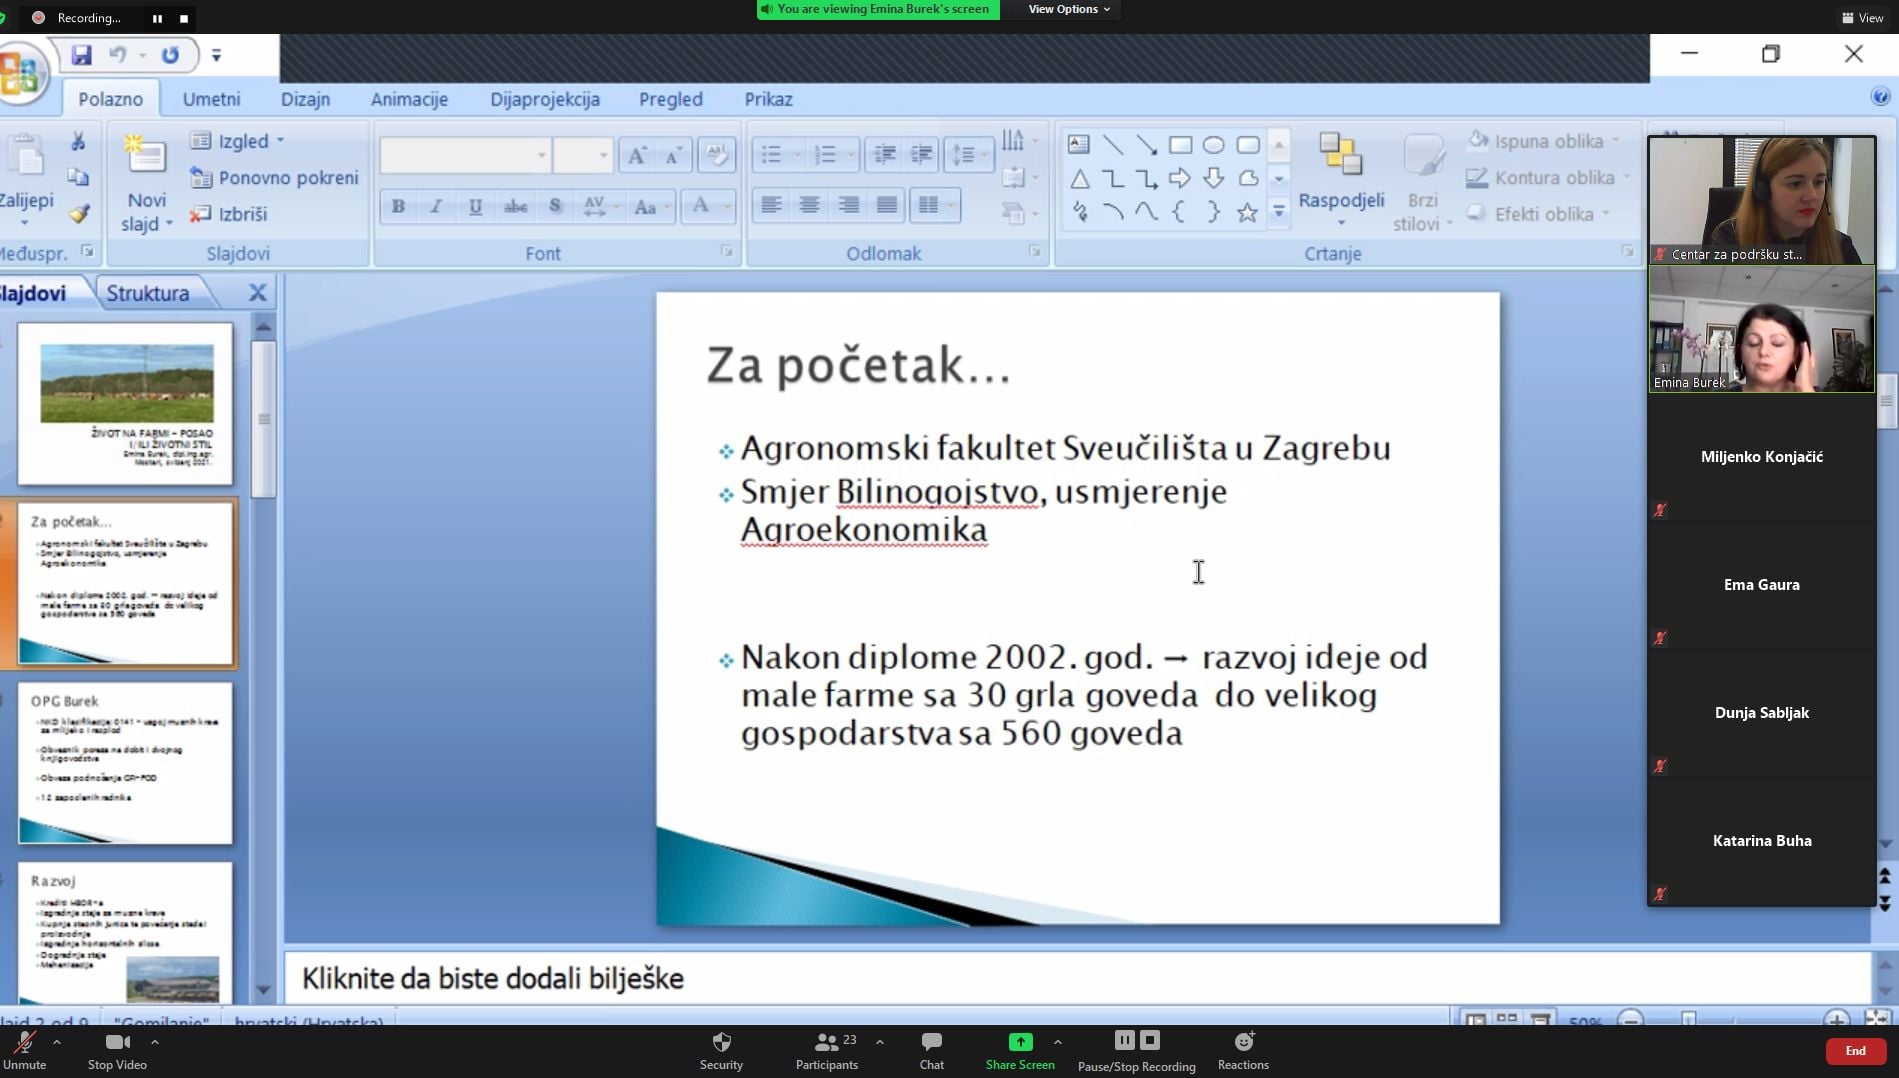Click the notes field below slide
1899x1078 pixels.
pos(1076,978)
